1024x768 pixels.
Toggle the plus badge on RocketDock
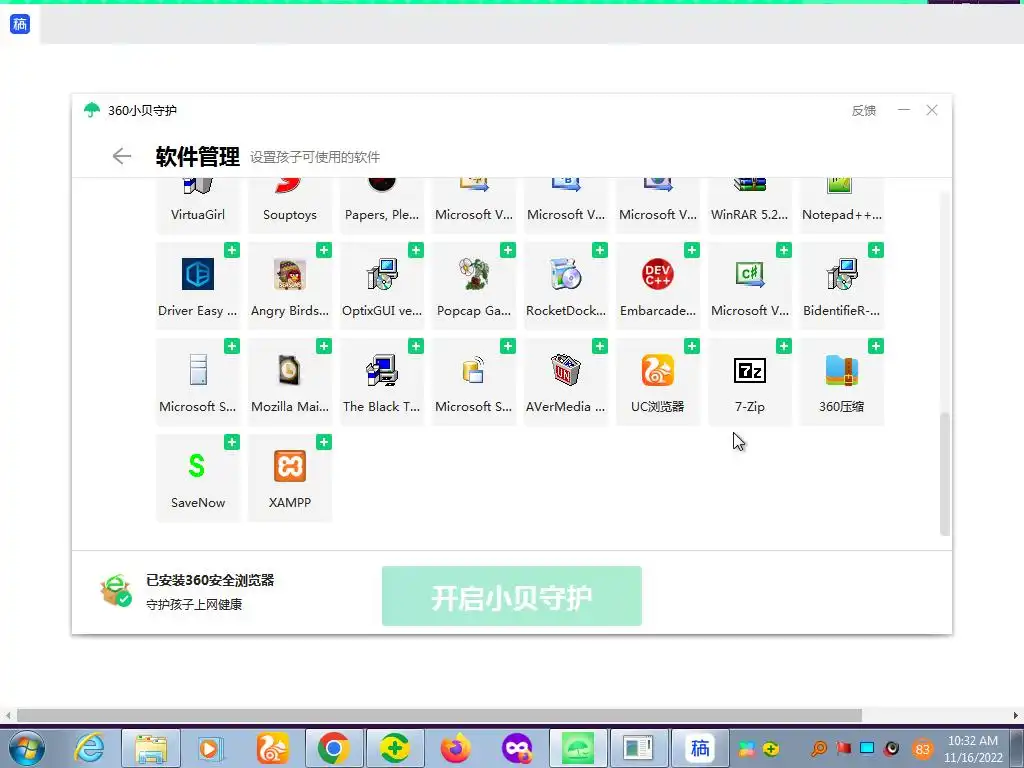(600, 250)
